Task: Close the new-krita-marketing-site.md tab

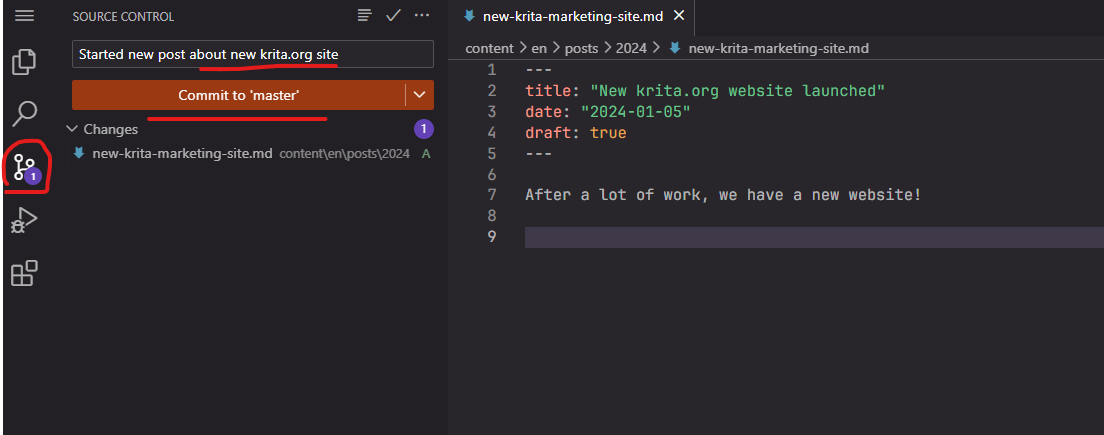Action: click(x=680, y=17)
